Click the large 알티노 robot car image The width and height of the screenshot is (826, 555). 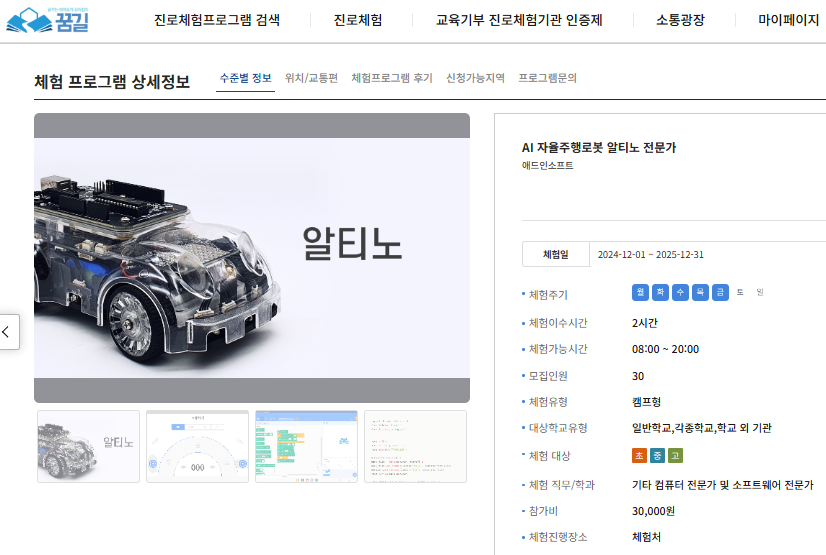point(252,258)
